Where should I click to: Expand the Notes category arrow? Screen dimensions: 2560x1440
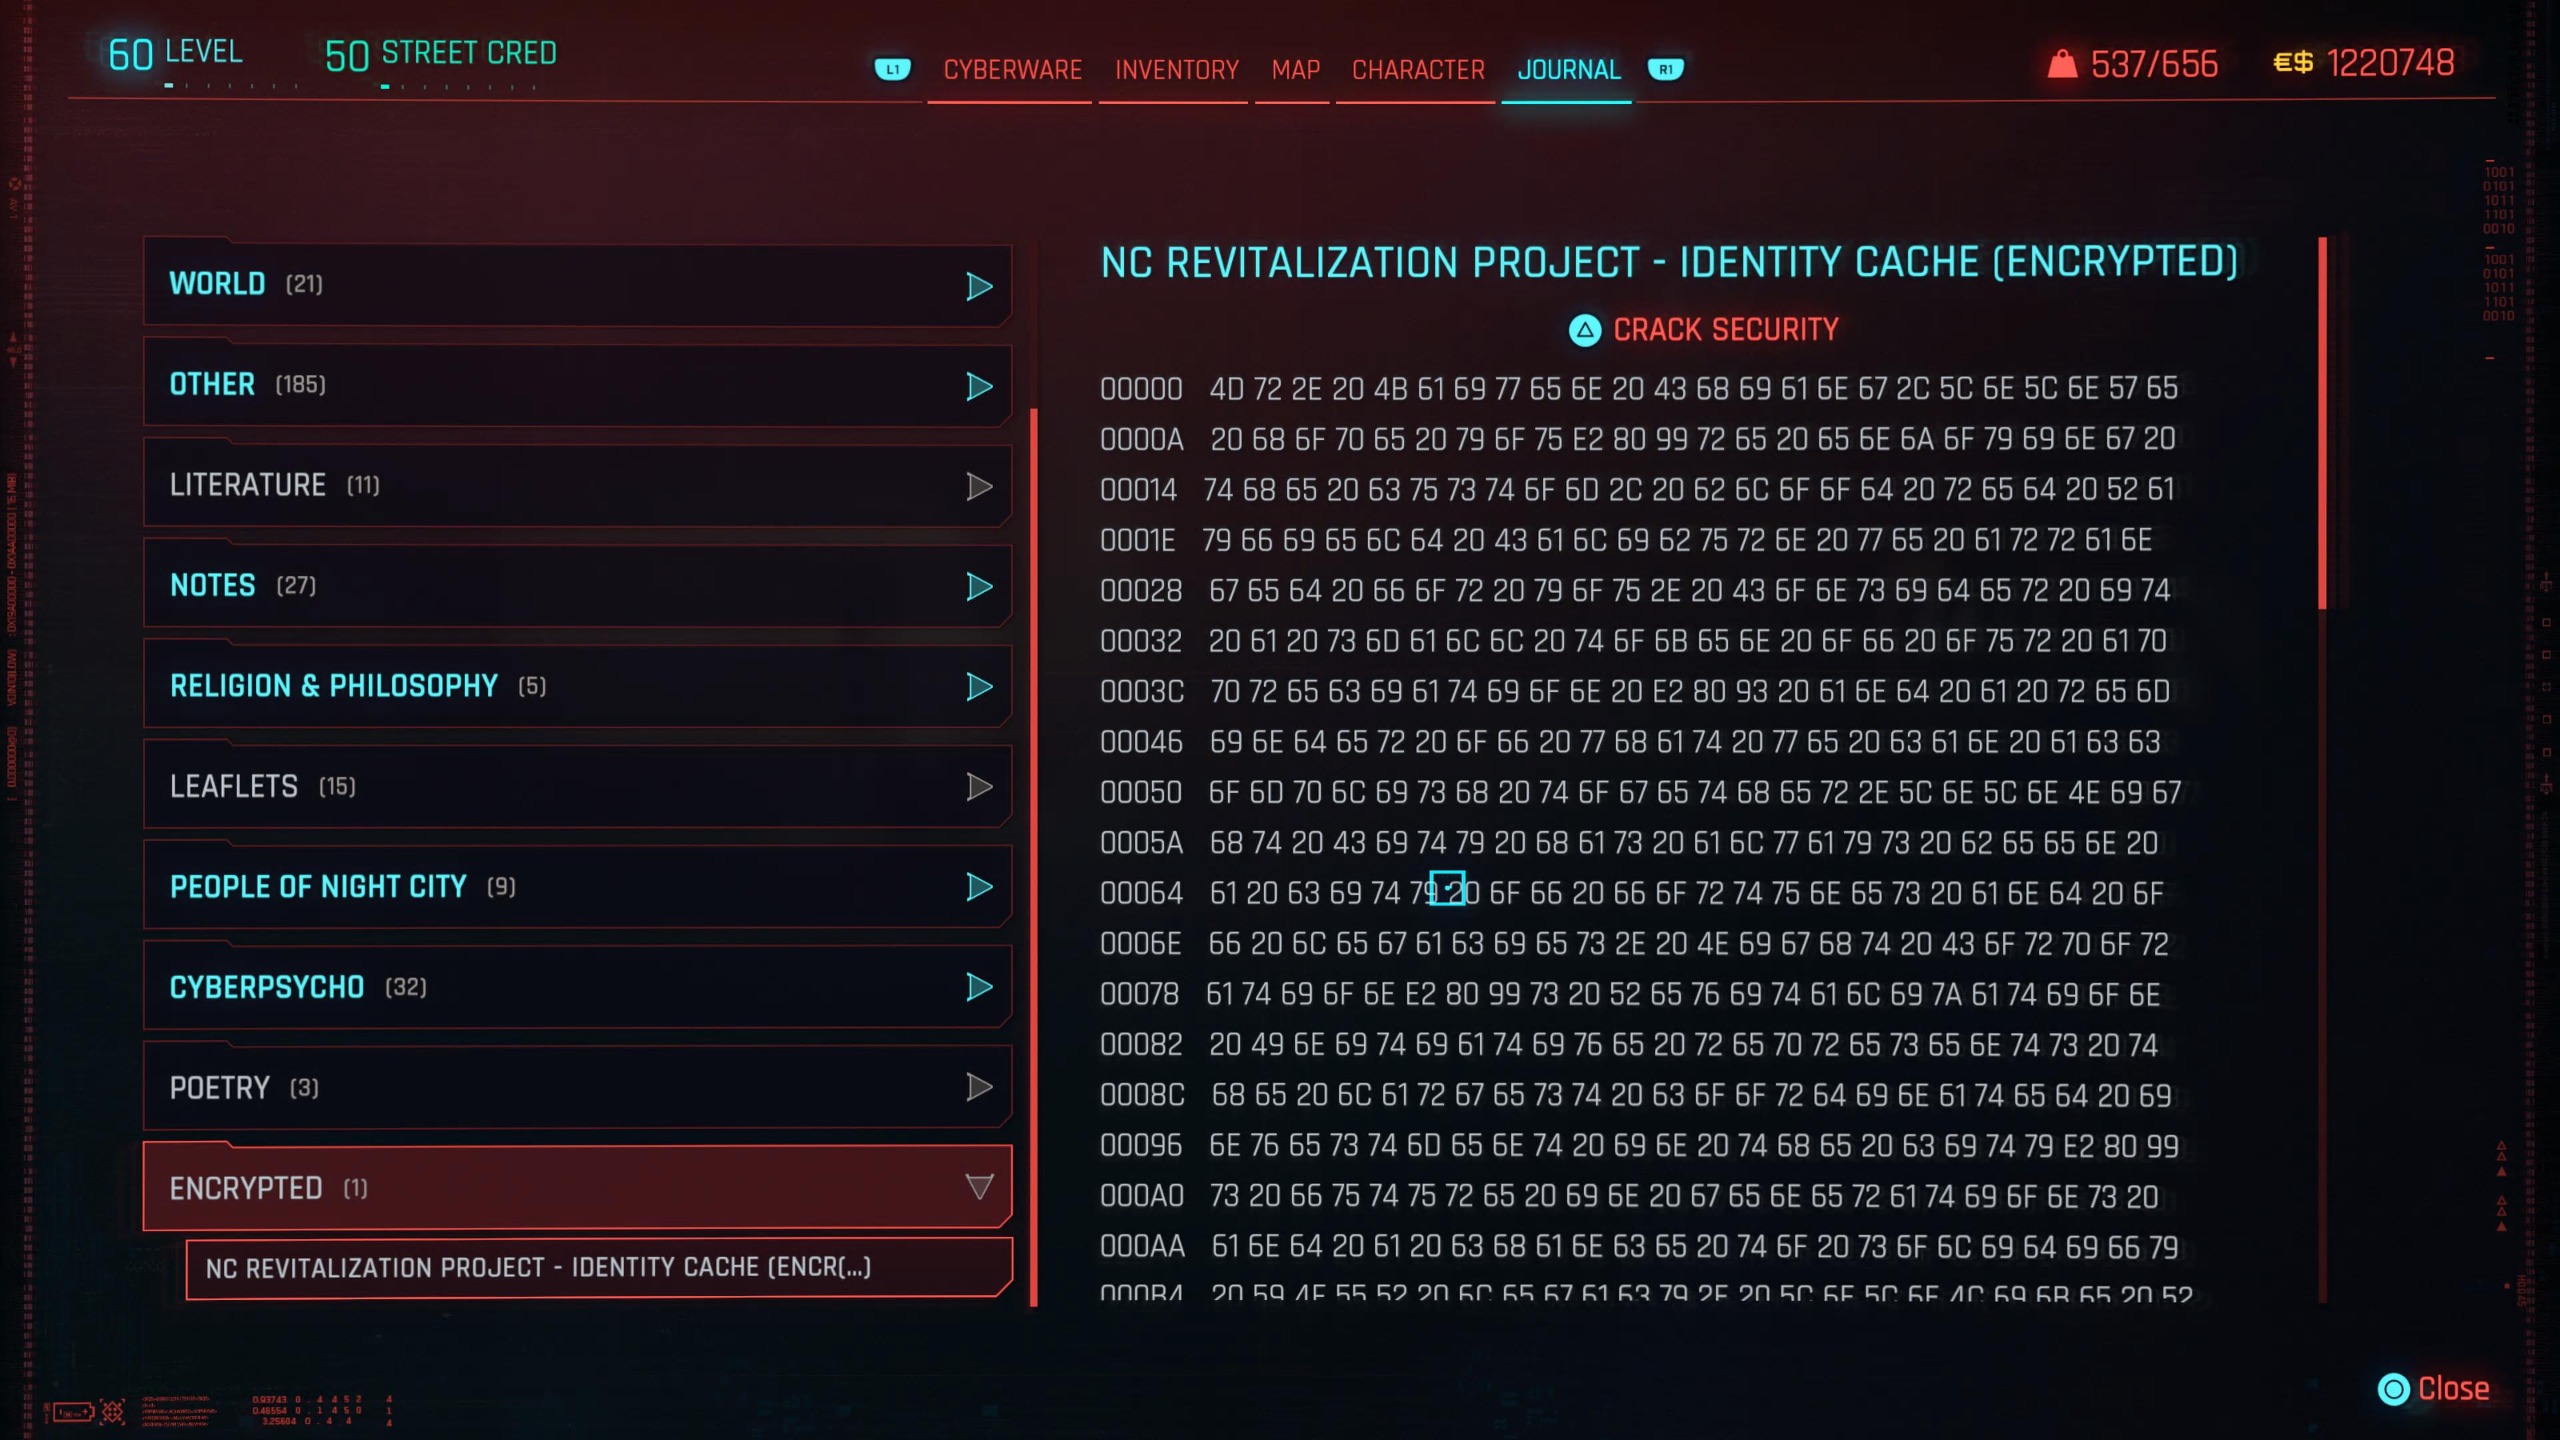979,586
